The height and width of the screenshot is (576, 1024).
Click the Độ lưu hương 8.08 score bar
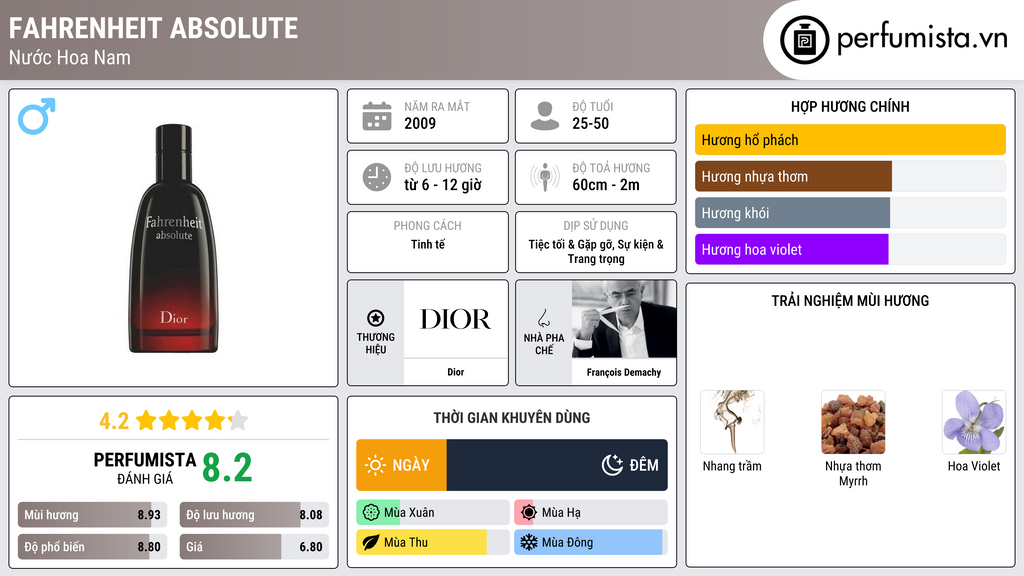pos(254,515)
